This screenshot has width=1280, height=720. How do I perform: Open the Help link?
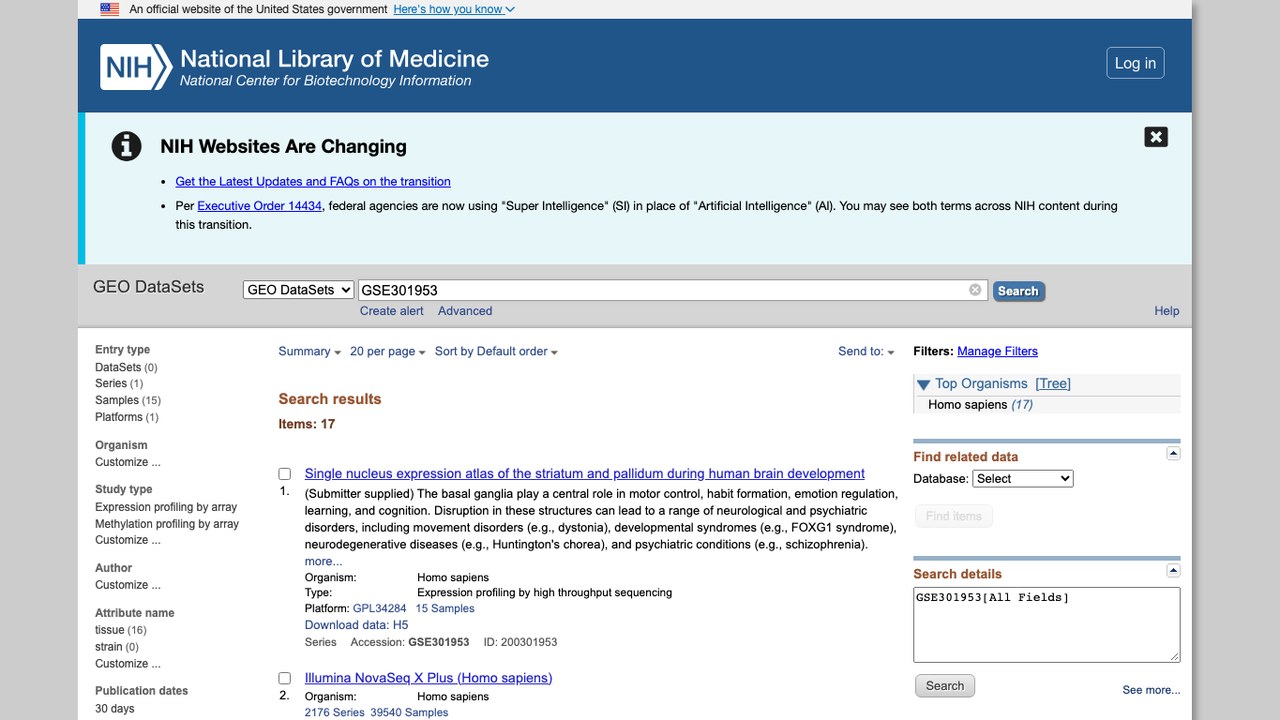(1167, 311)
